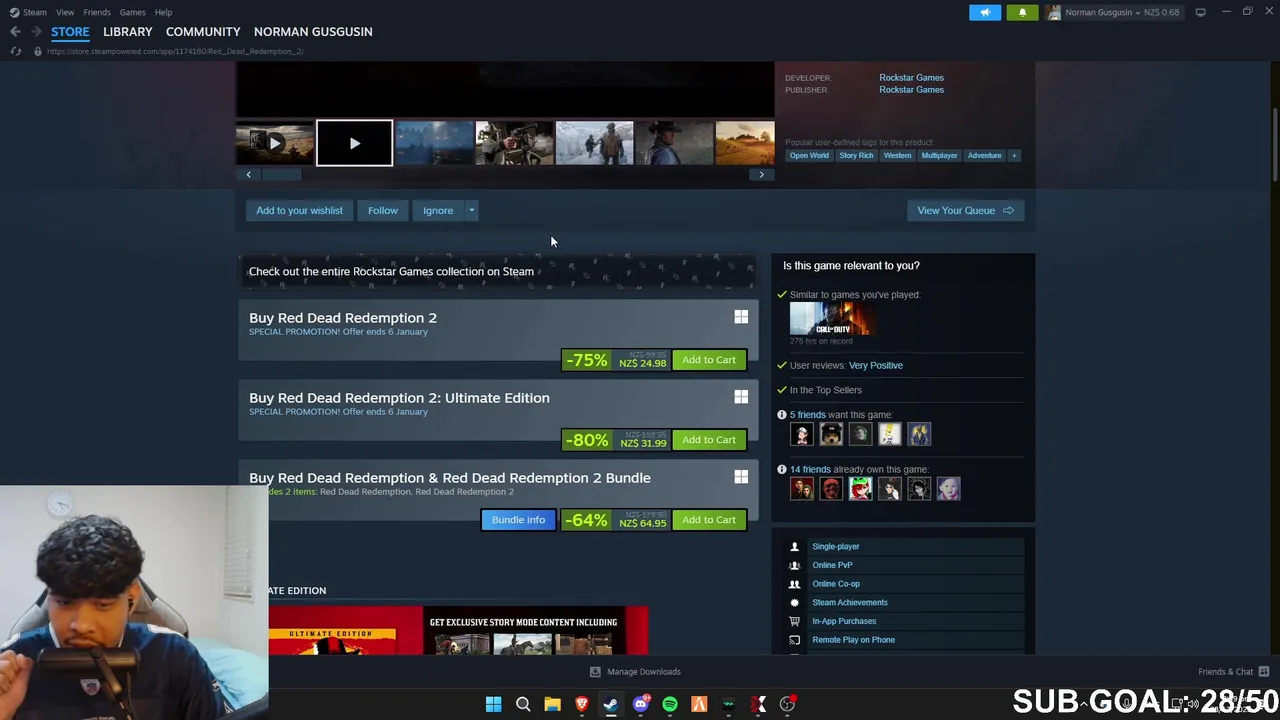Open Windows Start menu
The height and width of the screenshot is (720, 1280).
[493, 704]
